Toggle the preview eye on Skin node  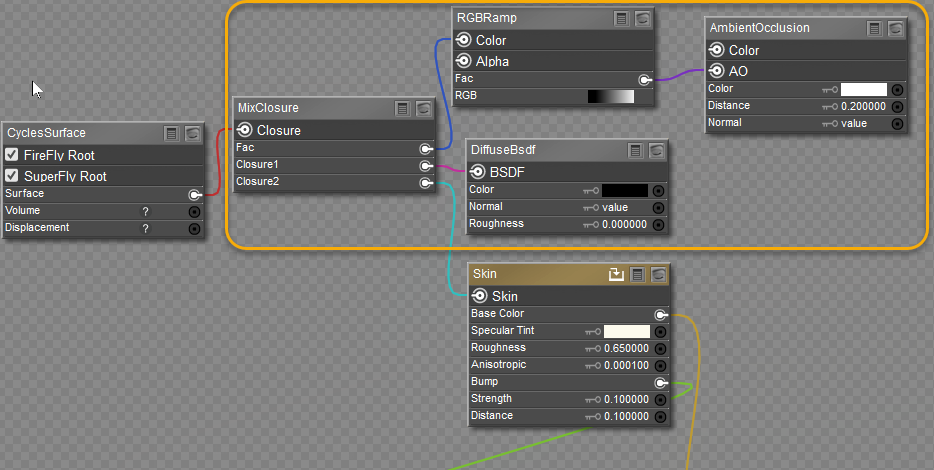click(658, 275)
